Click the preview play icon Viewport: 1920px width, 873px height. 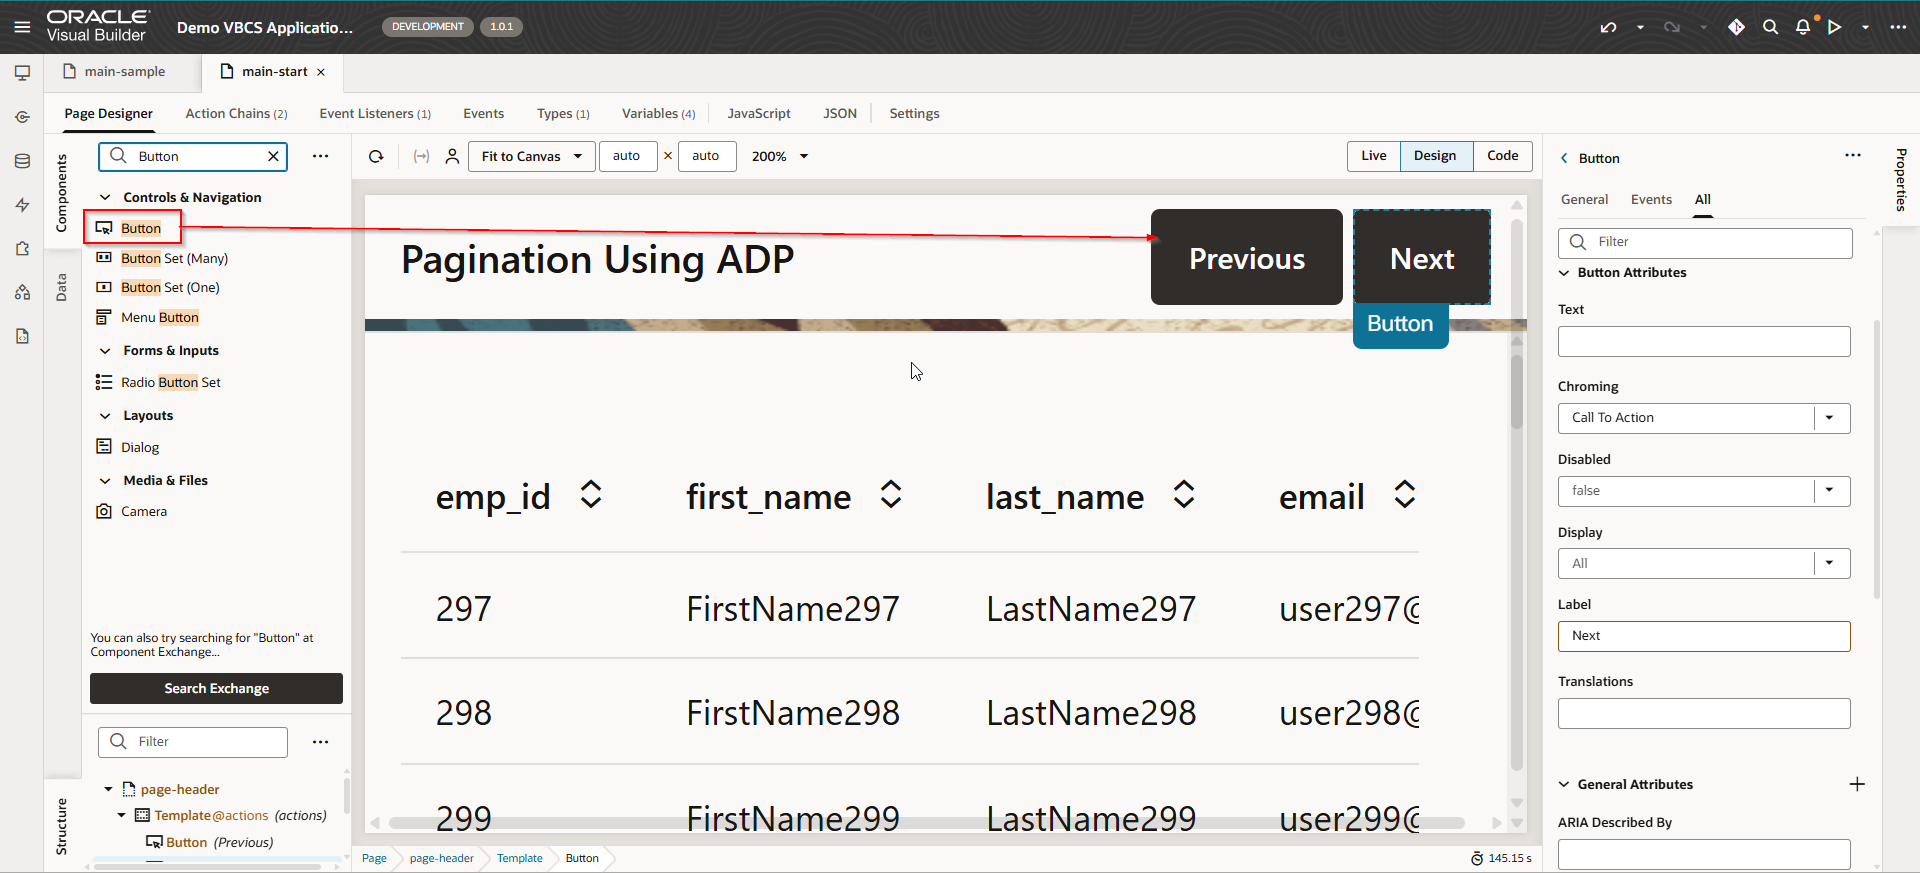coord(1835,27)
